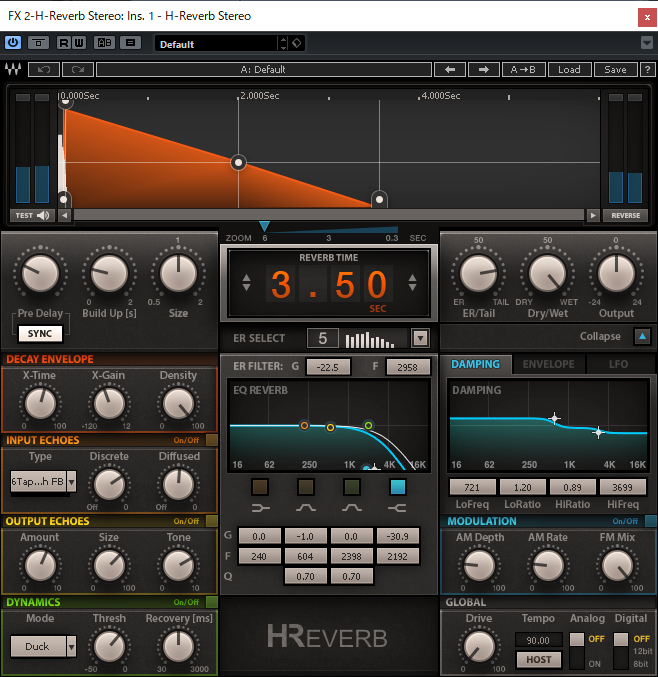
Task: Click the ER FILTER frequency 2958 field
Action: tap(408, 367)
